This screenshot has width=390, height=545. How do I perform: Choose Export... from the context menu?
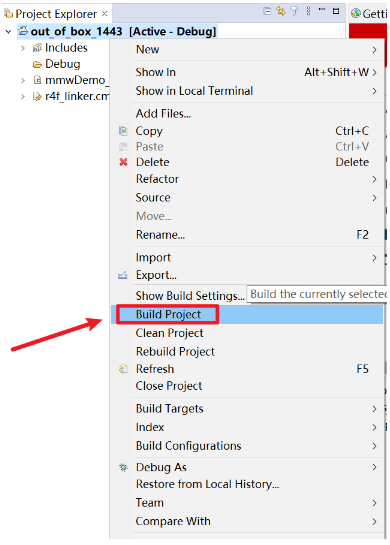[247, 275]
